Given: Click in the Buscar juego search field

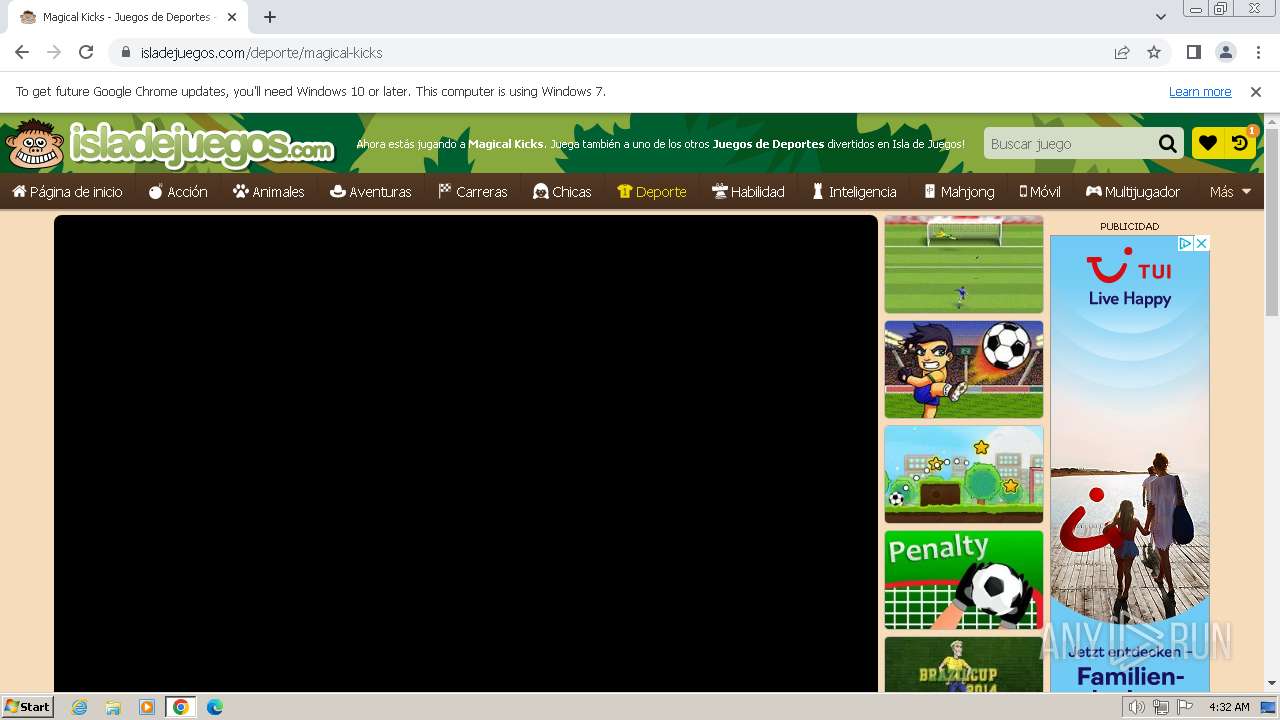Looking at the screenshot, I should [x=1068, y=144].
